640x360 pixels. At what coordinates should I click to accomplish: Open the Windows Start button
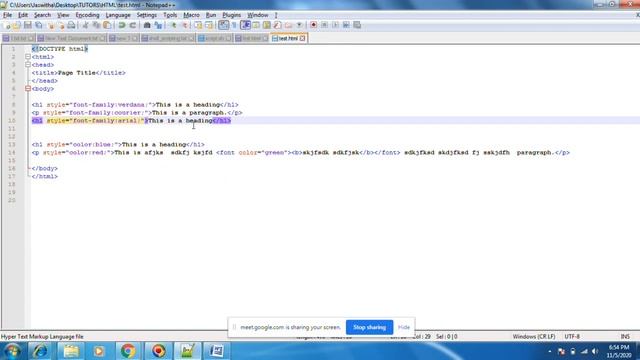point(12,351)
